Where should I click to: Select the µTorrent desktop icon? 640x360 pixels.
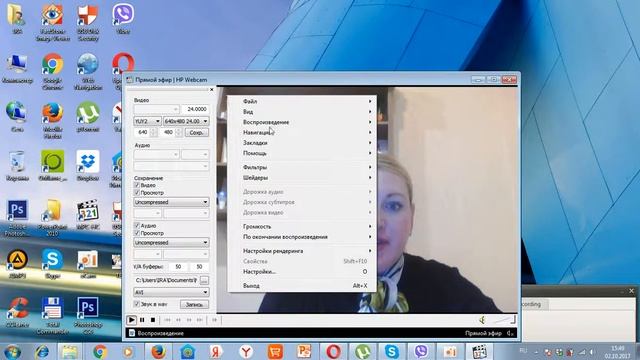coord(88,117)
